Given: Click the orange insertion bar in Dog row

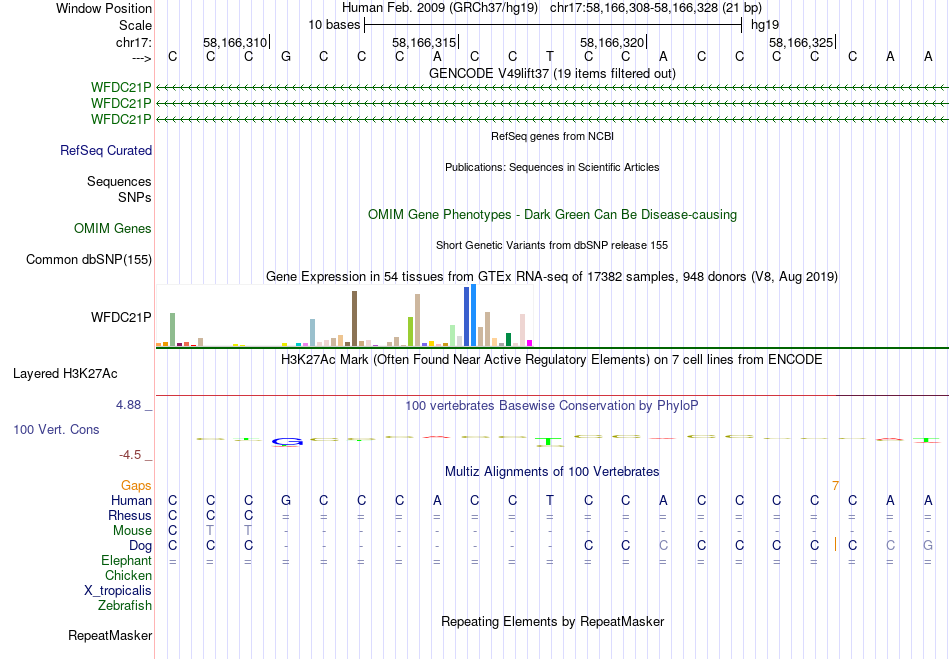Looking at the screenshot, I should 835,544.
